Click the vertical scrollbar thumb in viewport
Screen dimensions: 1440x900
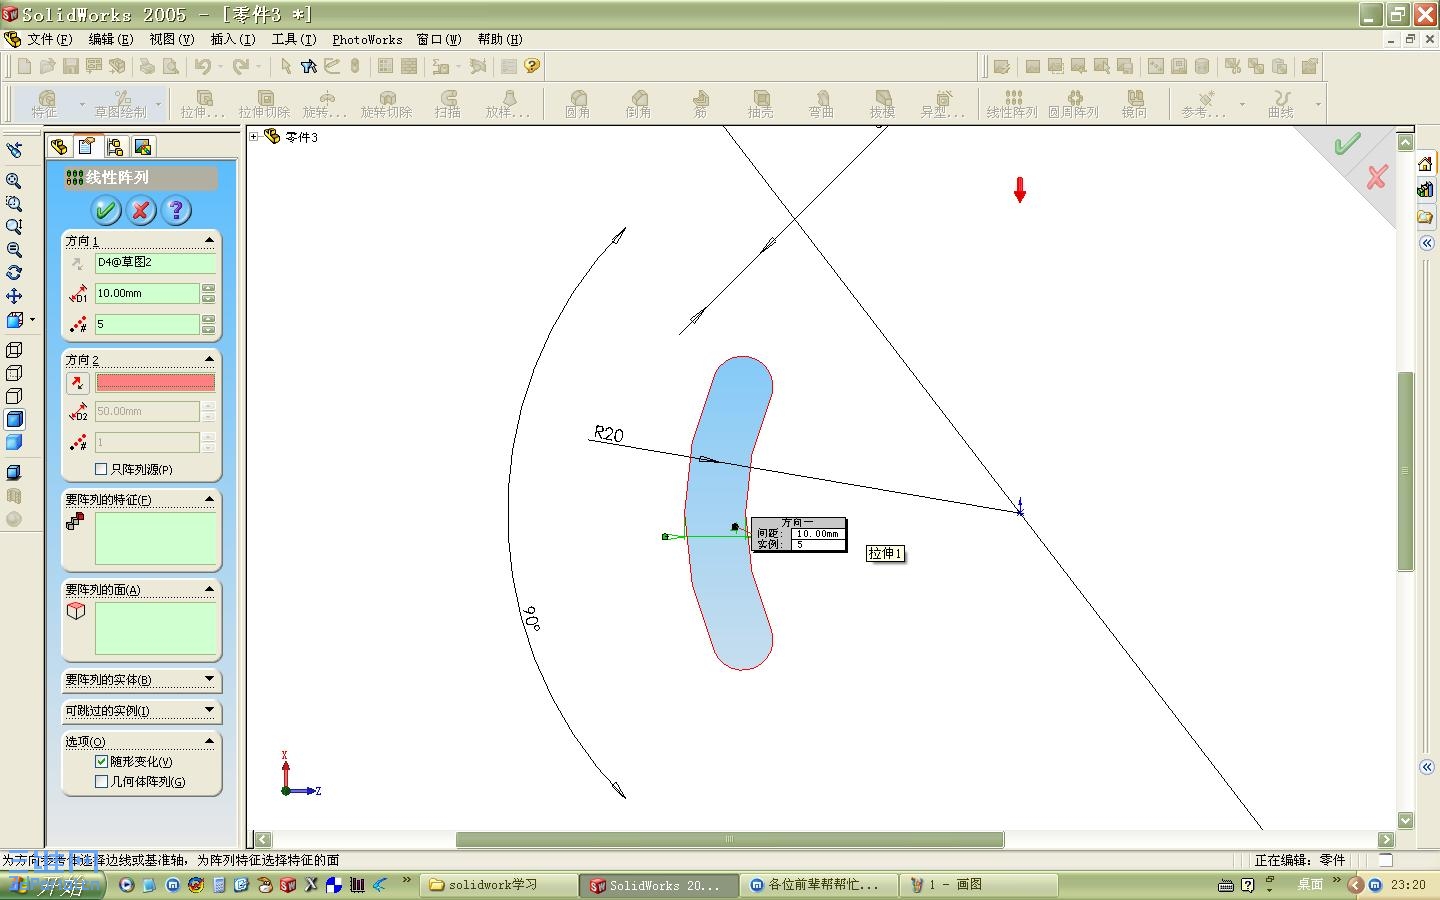coord(1405,471)
